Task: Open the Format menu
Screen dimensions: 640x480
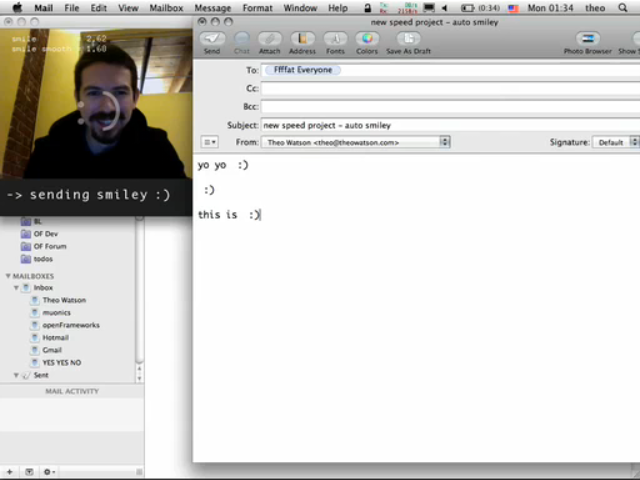Action: click(258, 8)
